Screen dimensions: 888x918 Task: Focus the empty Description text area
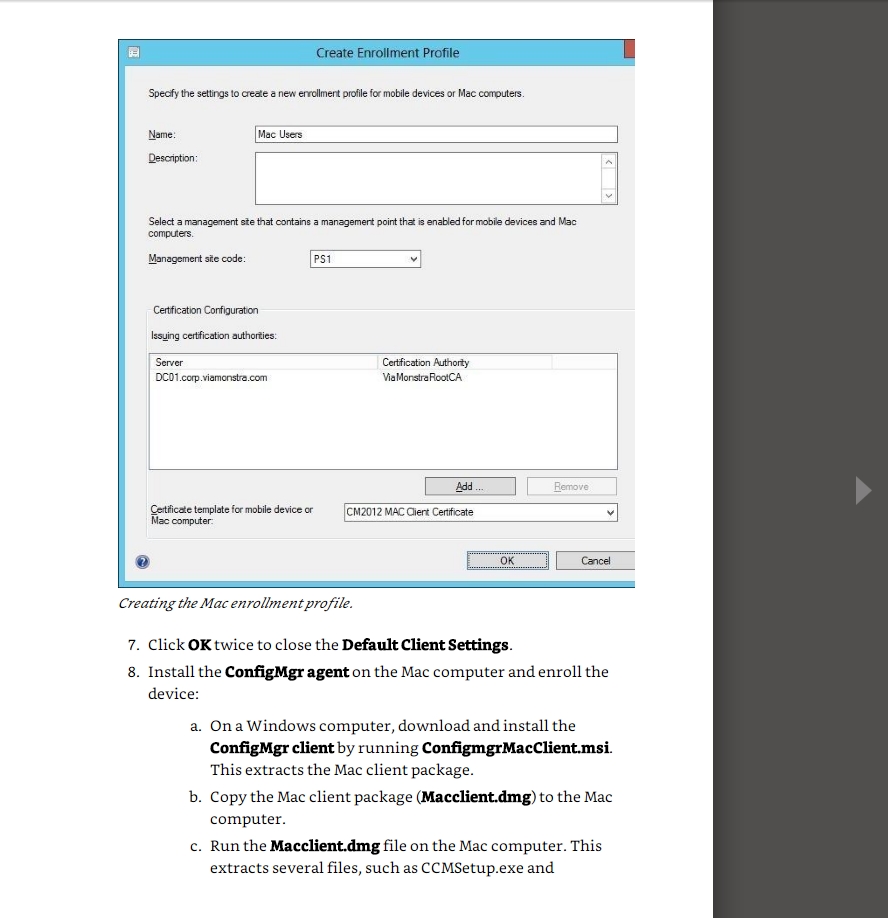(428, 178)
